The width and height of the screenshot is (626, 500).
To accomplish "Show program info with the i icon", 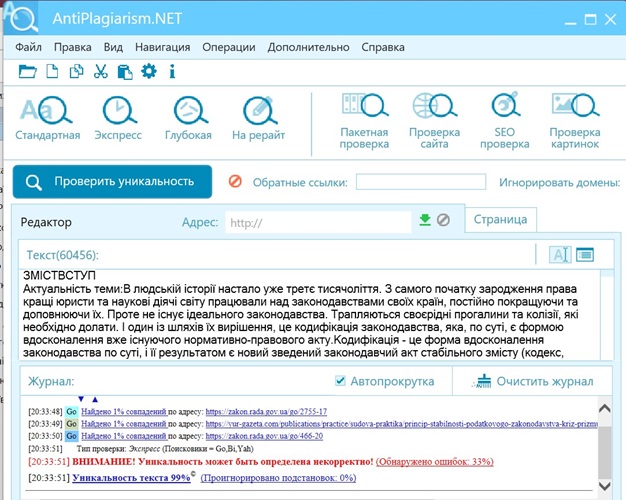I will click(x=172, y=72).
